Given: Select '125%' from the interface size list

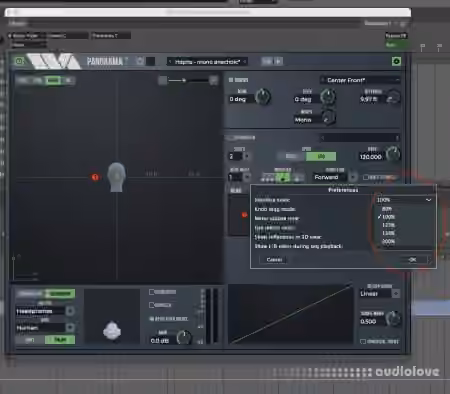Looking at the screenshot, I should tap(388, 225).
